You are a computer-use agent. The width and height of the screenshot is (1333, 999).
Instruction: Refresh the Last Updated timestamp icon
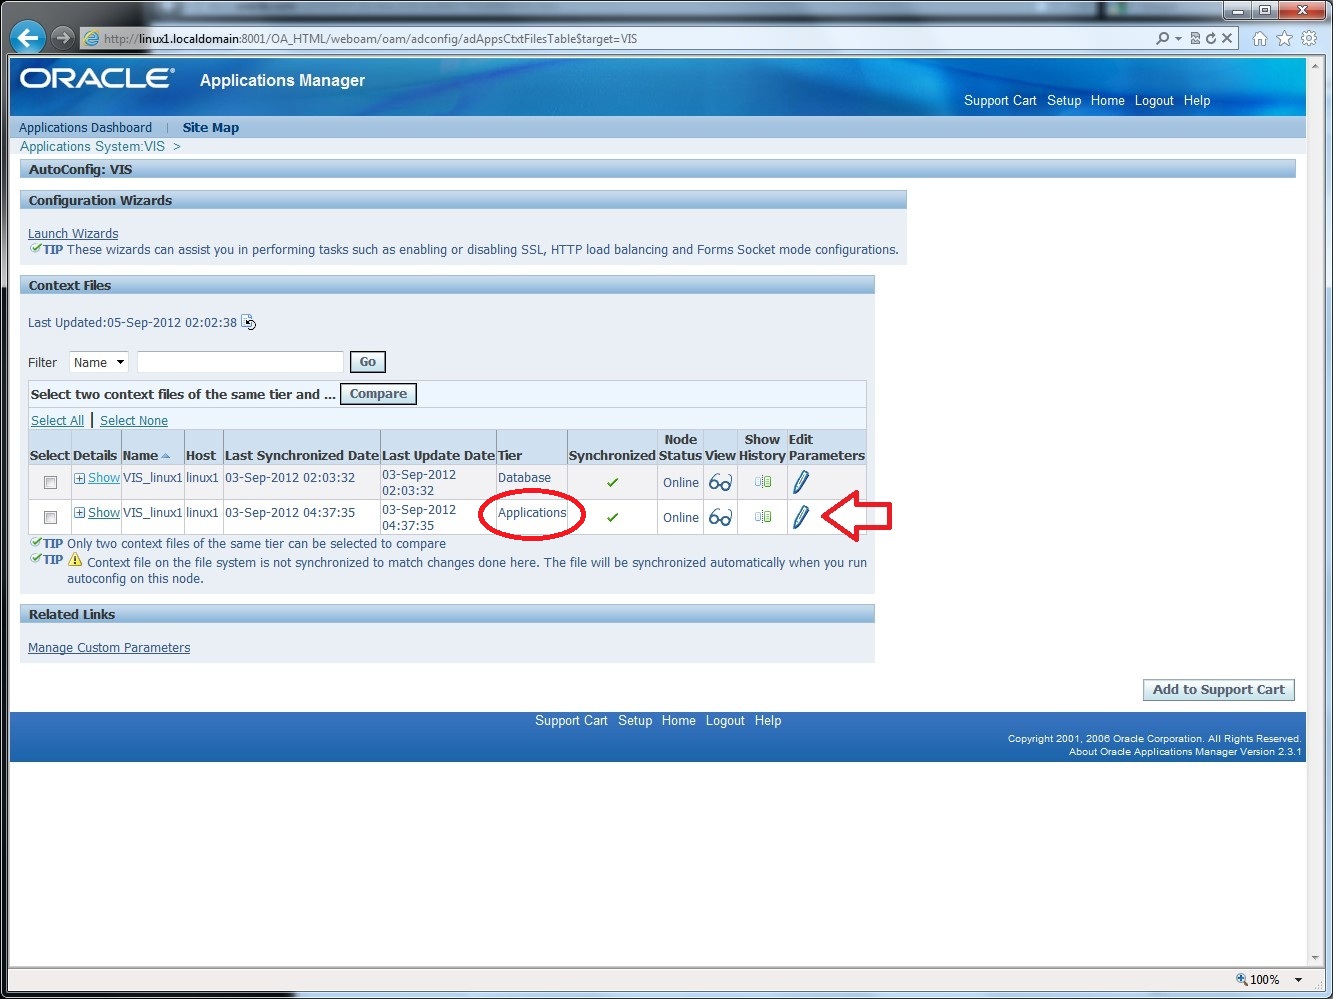click(248, 322)
